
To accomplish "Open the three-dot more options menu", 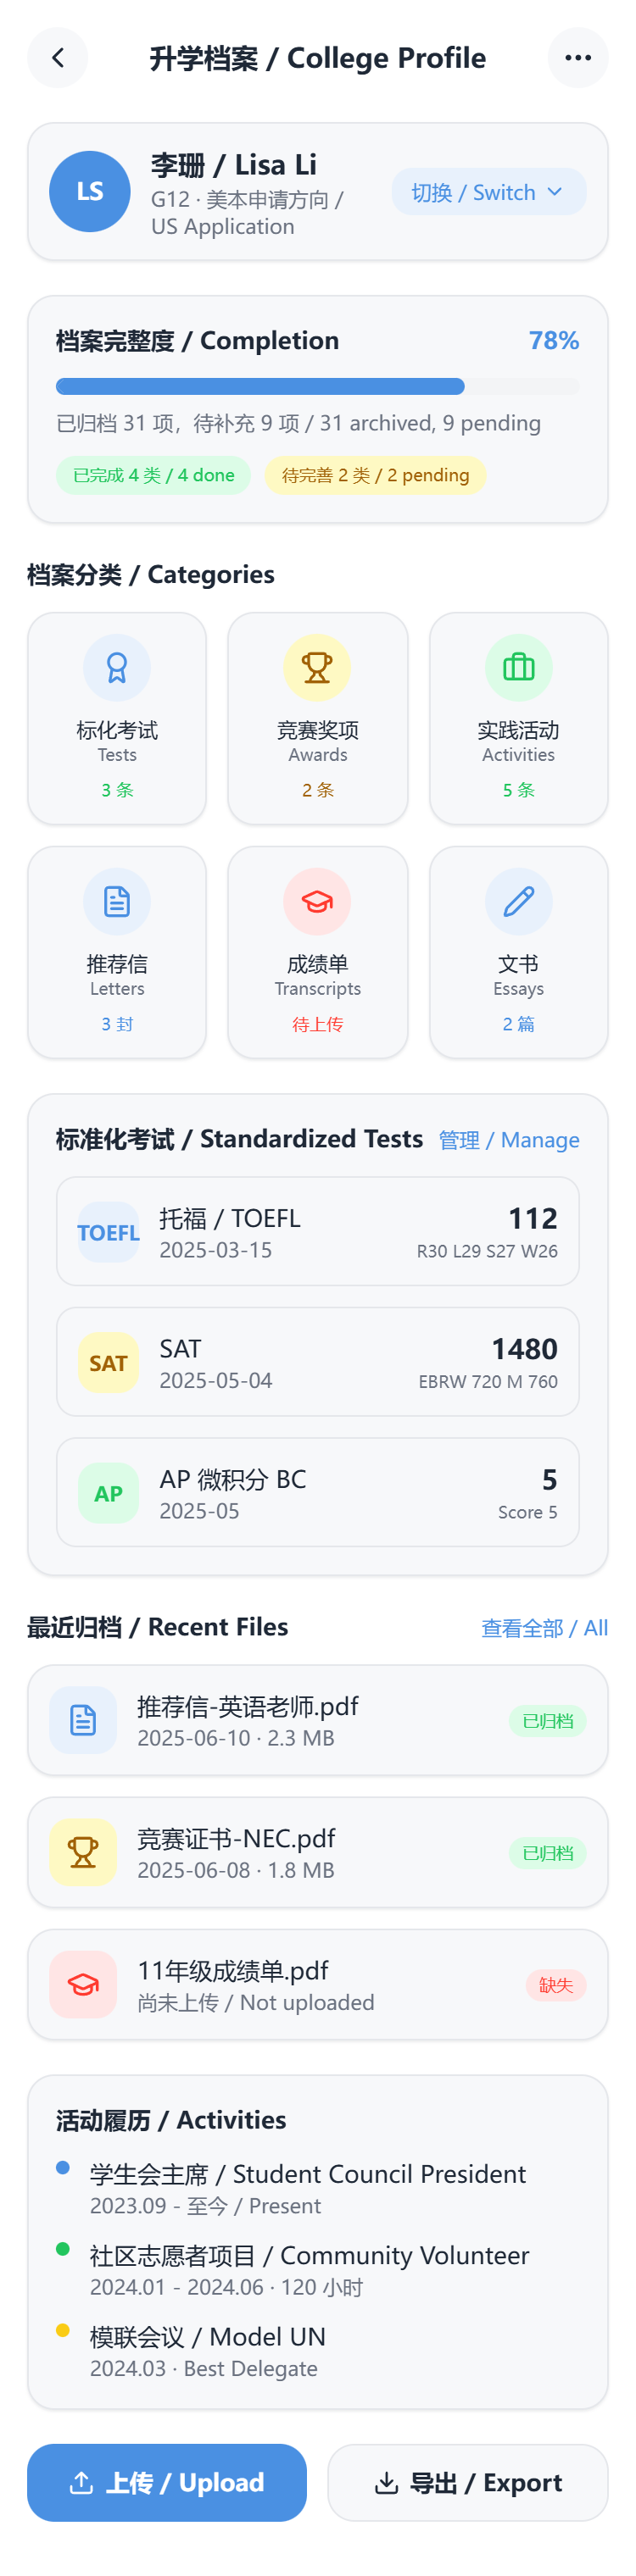I will pos(578,58).
